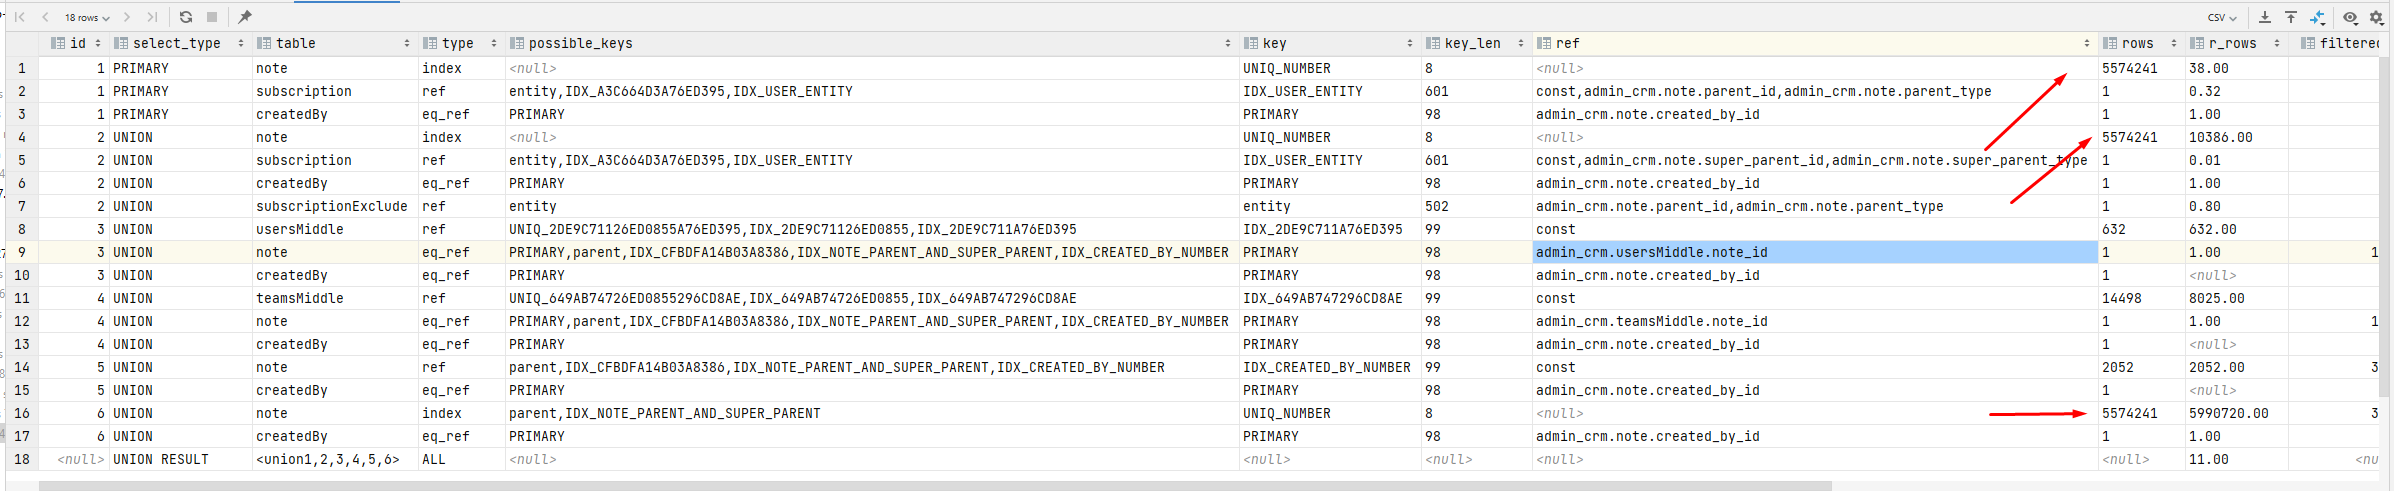Click the Stop square icon in toolbar

click(212, 17)
